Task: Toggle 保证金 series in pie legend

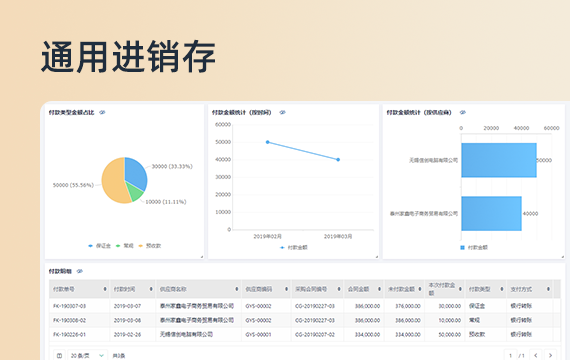Action: pyautogui.click(x=99, y=246)
